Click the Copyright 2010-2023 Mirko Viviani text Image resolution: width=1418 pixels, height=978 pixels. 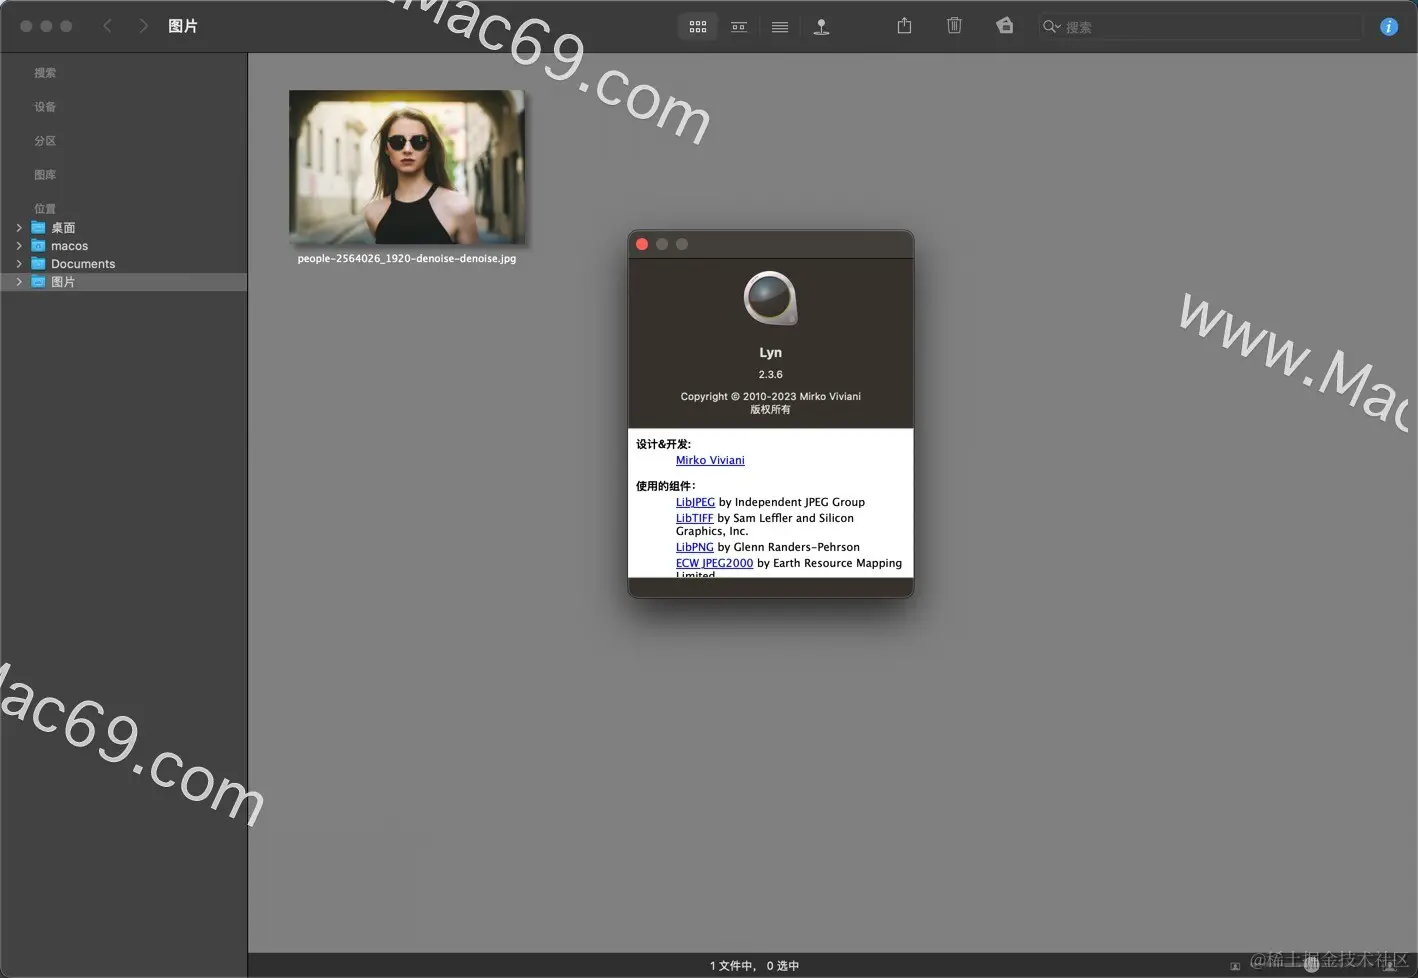(770, 397)
